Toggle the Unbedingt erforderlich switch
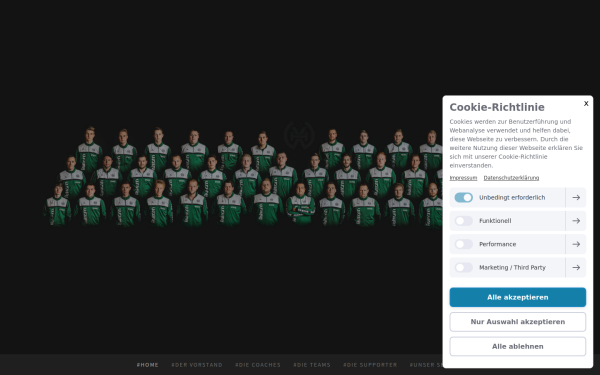 463,197
